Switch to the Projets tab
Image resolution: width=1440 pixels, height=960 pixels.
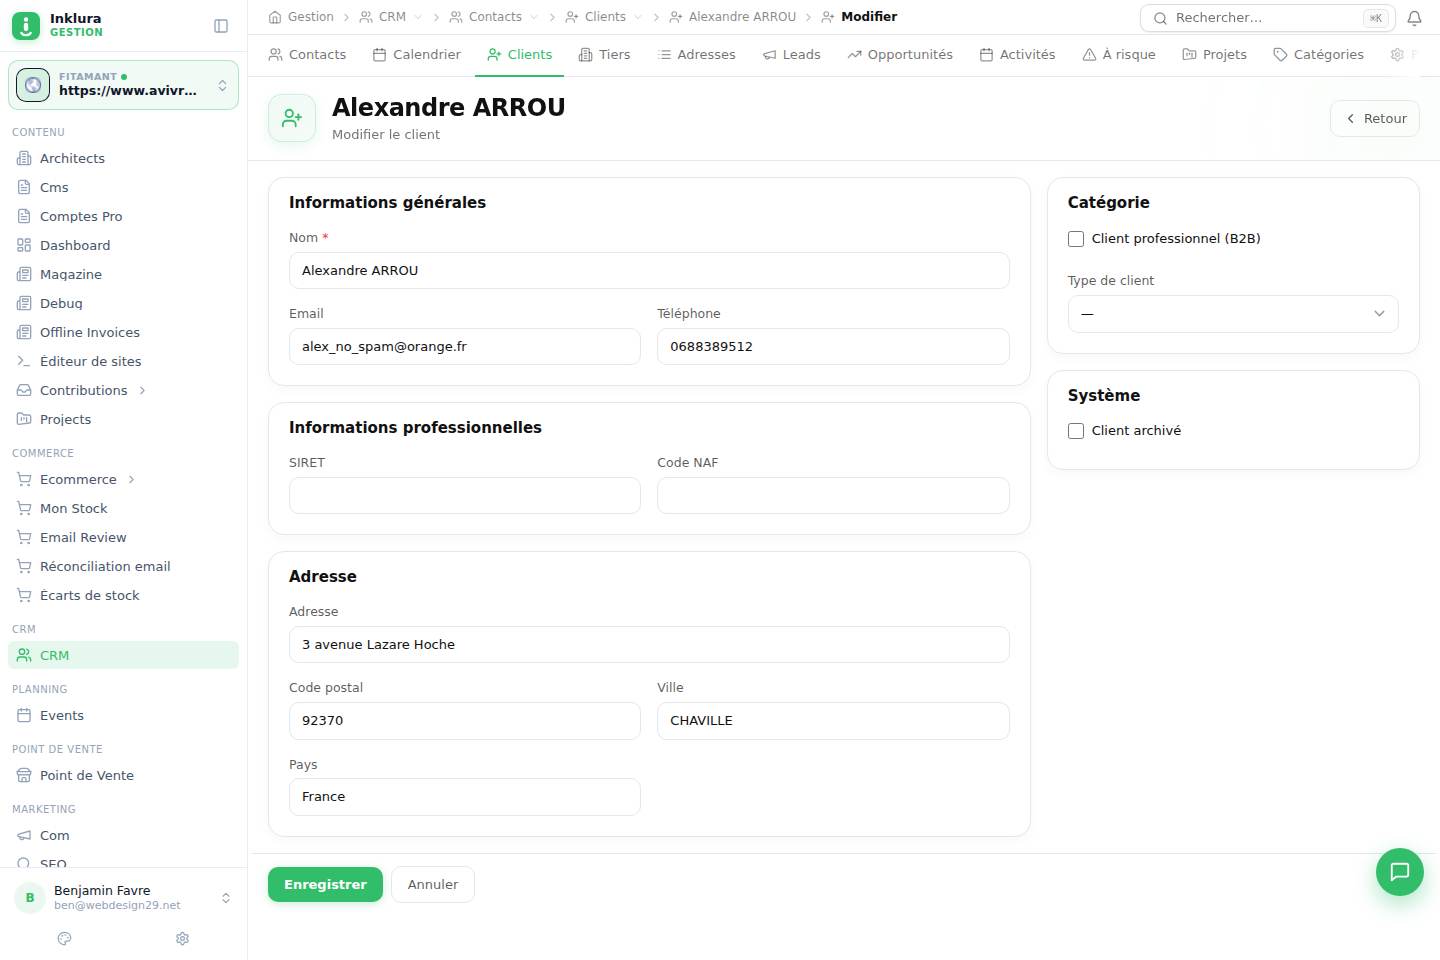coord(1214,54)
